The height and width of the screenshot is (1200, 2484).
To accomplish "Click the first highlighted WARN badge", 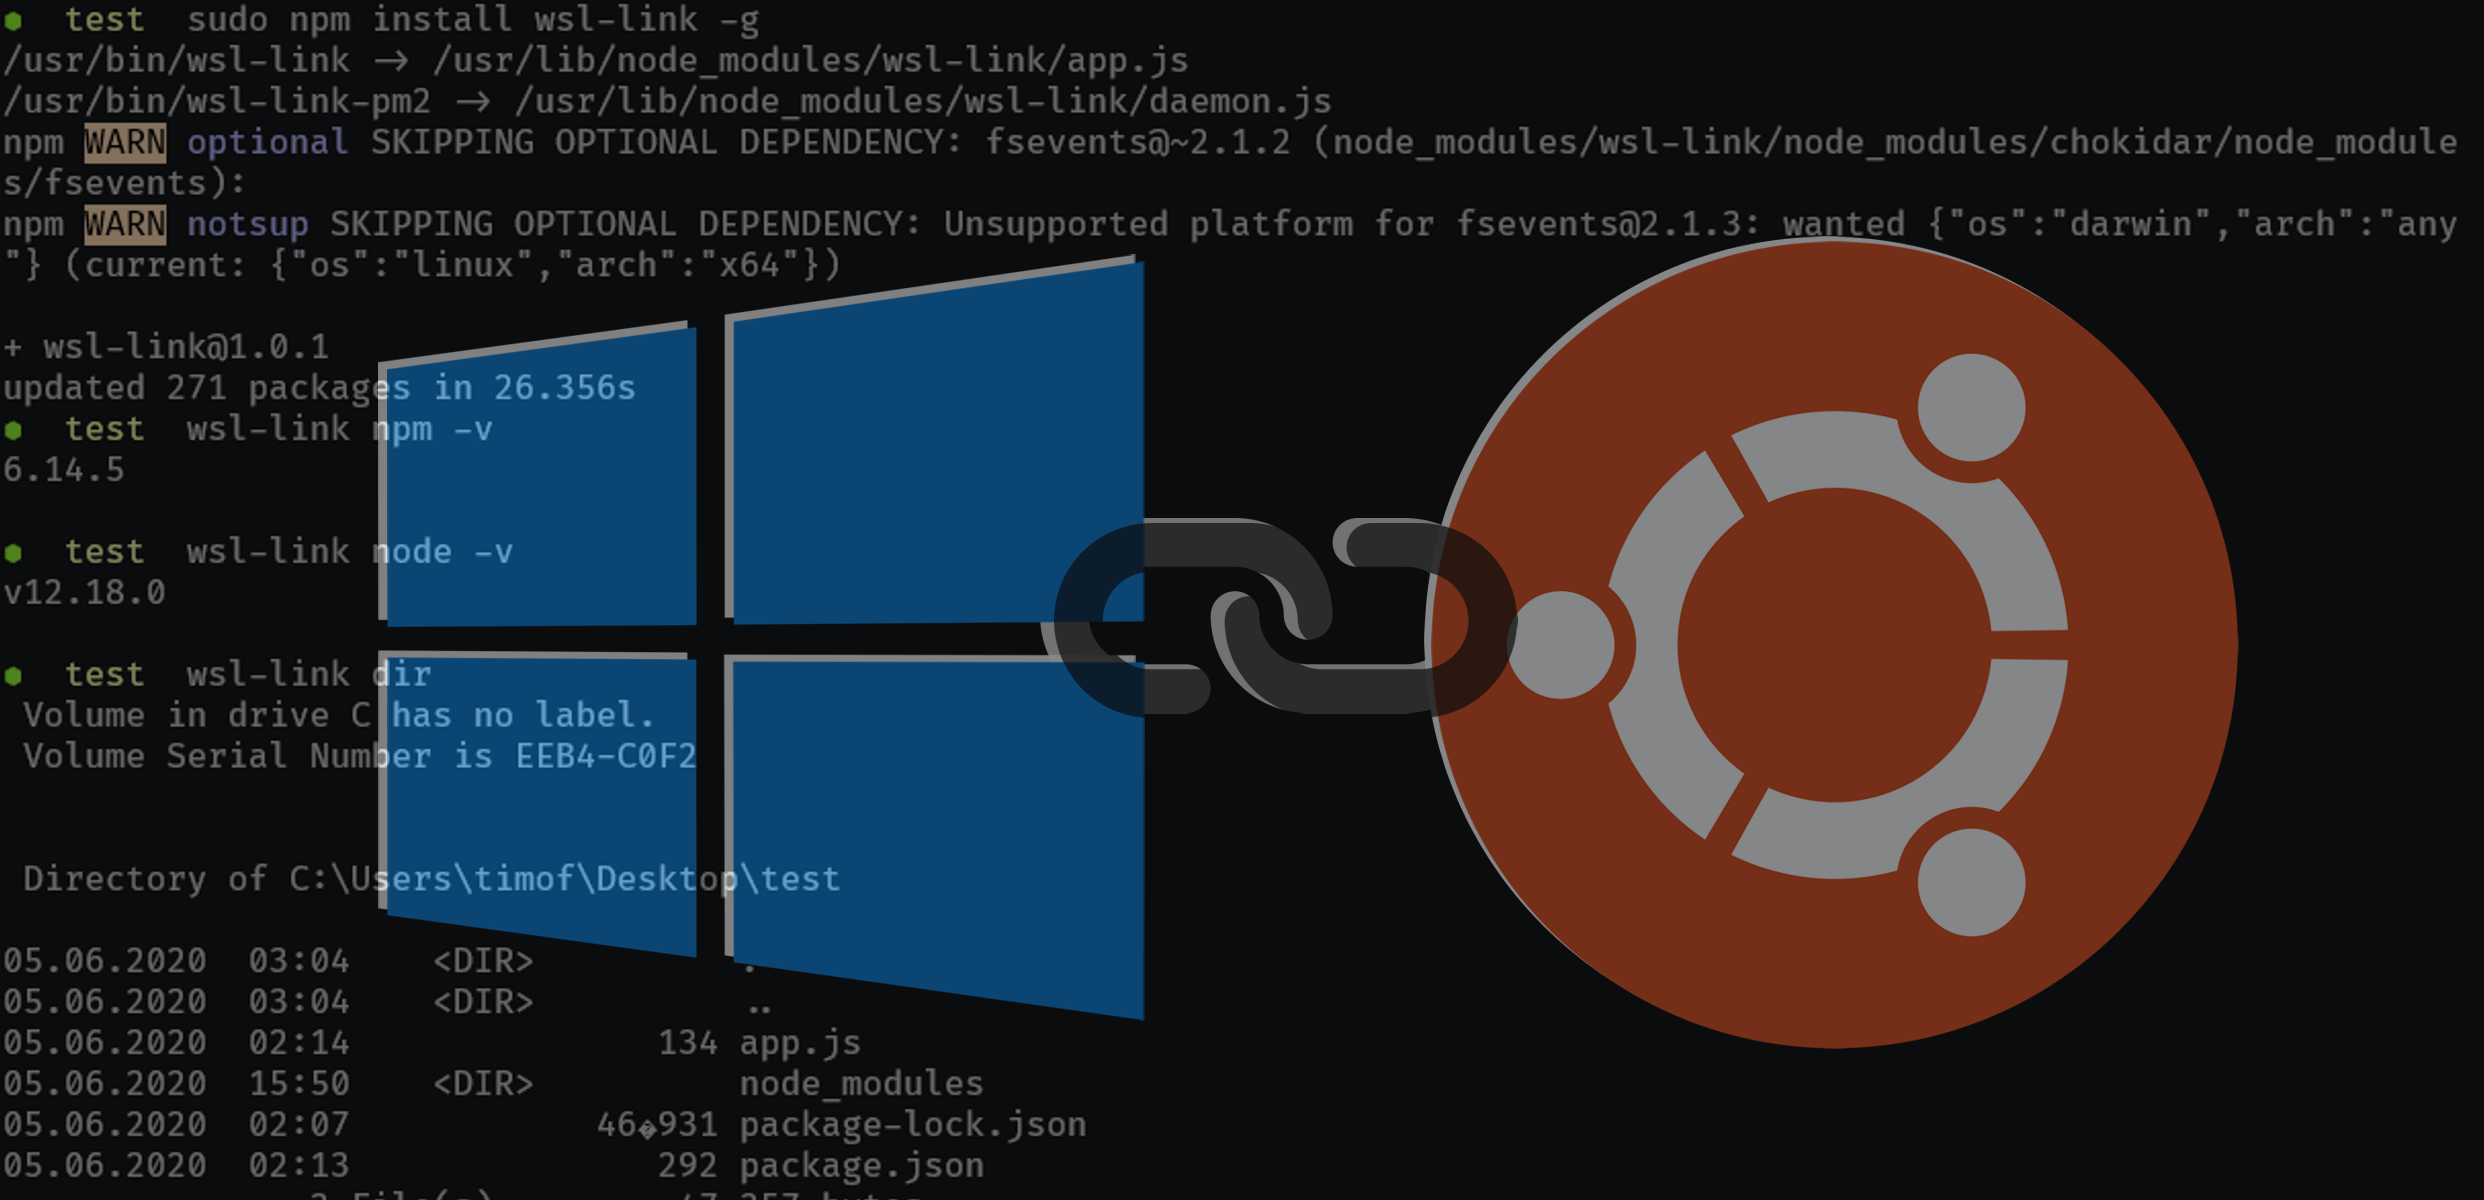I will [x=125, y=142].
